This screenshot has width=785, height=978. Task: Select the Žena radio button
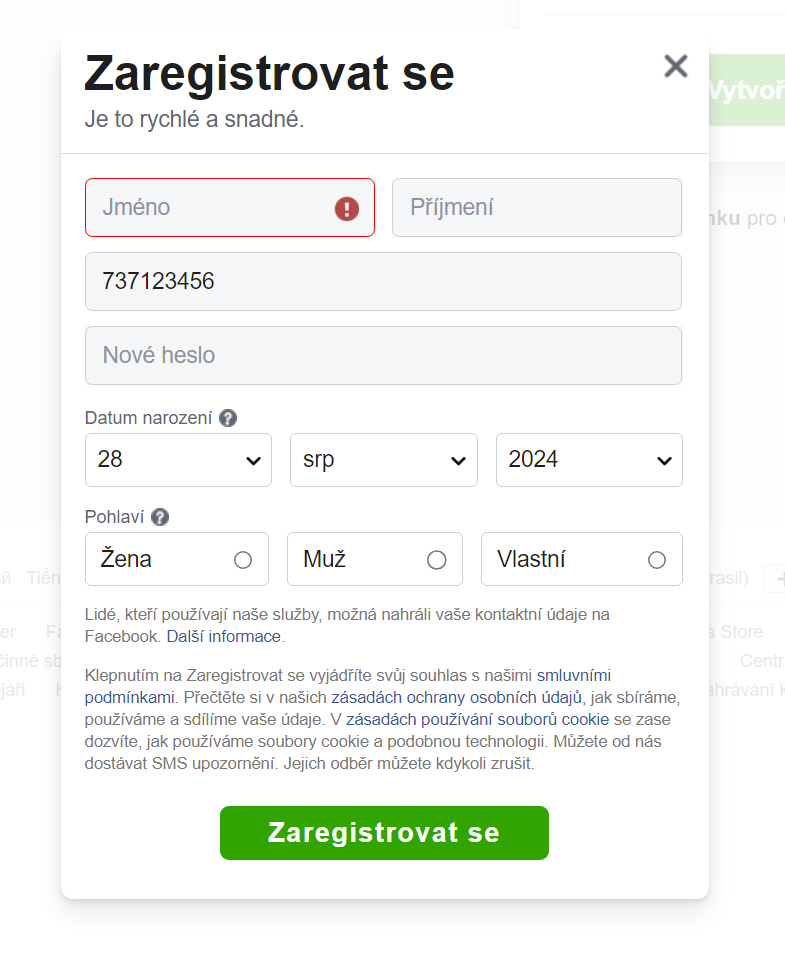click(x=243, y=560)
